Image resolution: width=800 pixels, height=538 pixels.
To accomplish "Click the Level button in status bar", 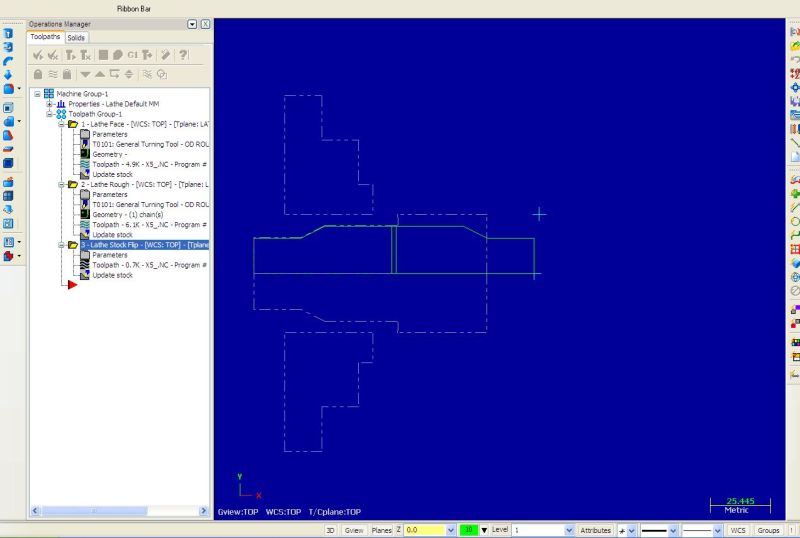I will pyautogui.click(x=499, y=530).
